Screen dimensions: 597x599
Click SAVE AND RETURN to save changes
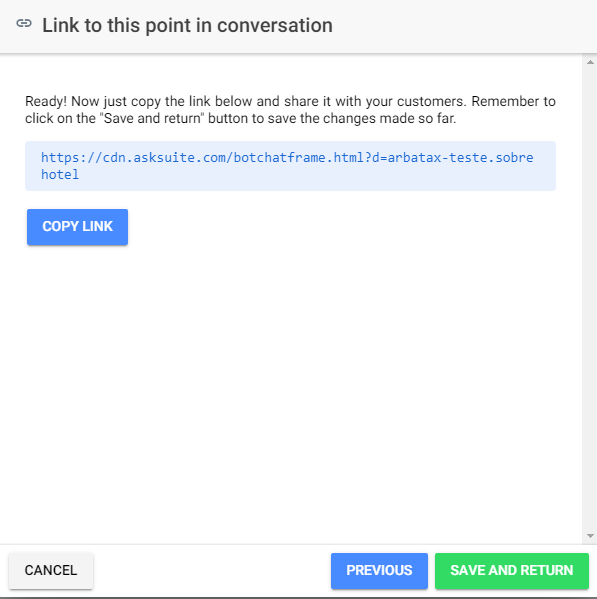[511, 570]
